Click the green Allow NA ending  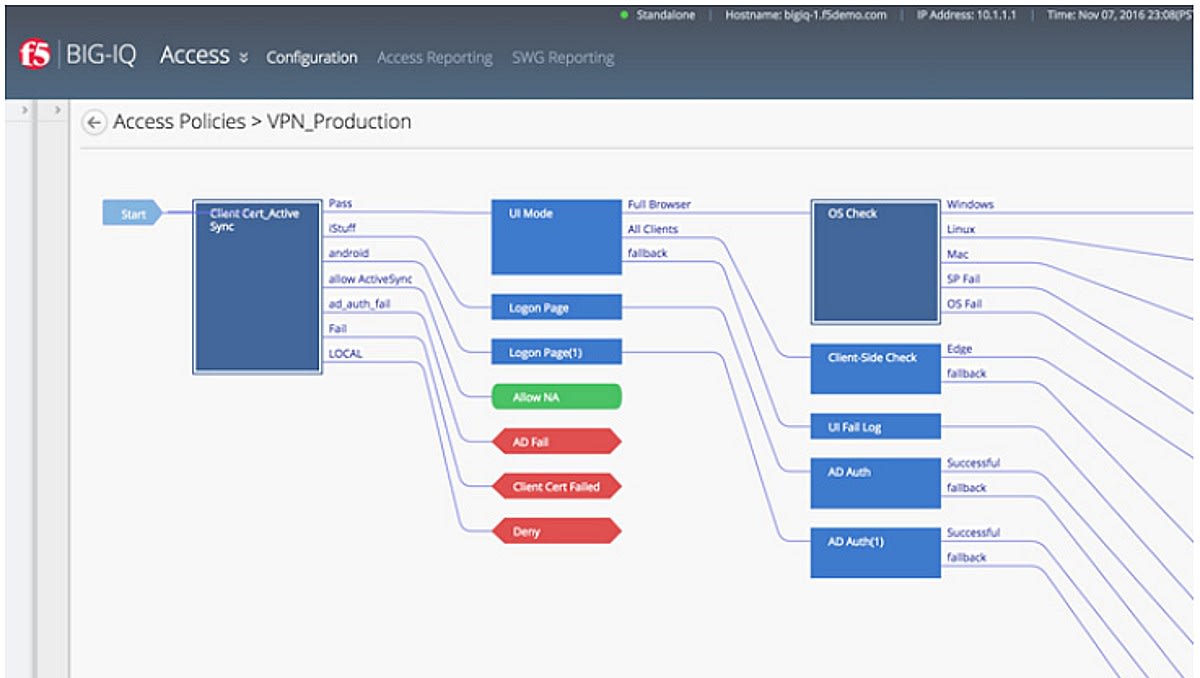(x=556, y=397)
